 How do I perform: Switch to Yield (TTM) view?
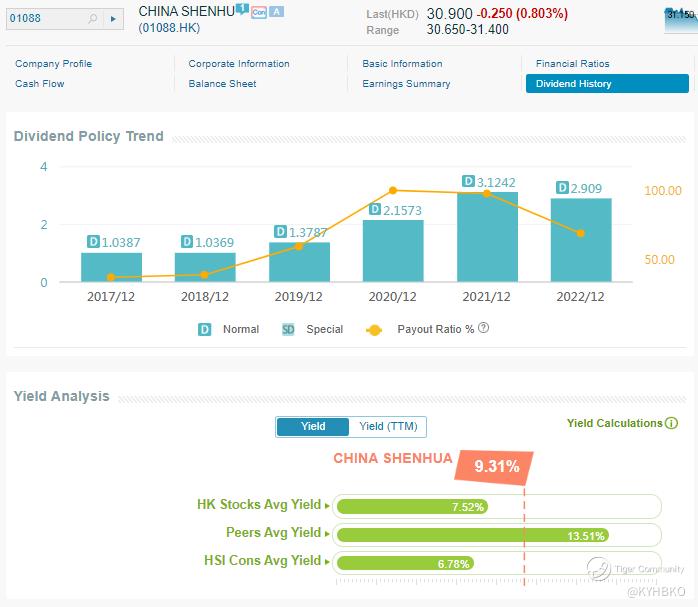388,427
